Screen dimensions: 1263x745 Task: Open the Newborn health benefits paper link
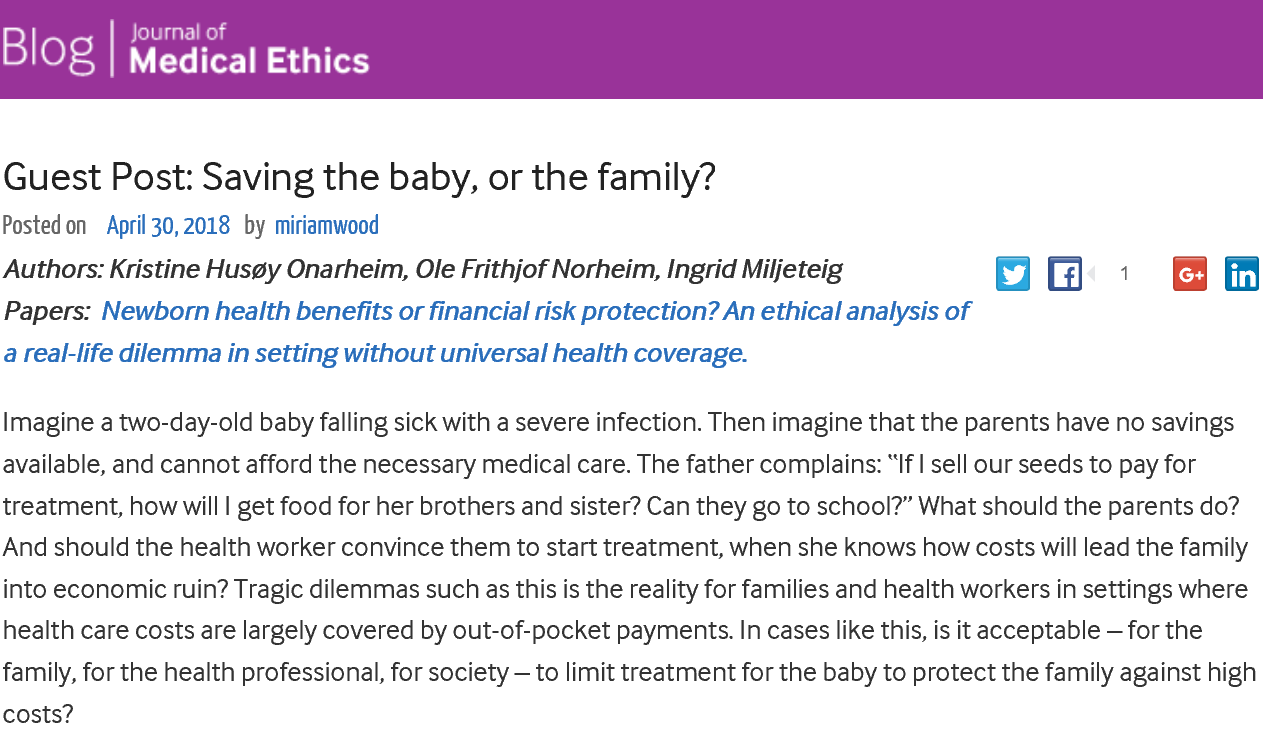(535, 311)
